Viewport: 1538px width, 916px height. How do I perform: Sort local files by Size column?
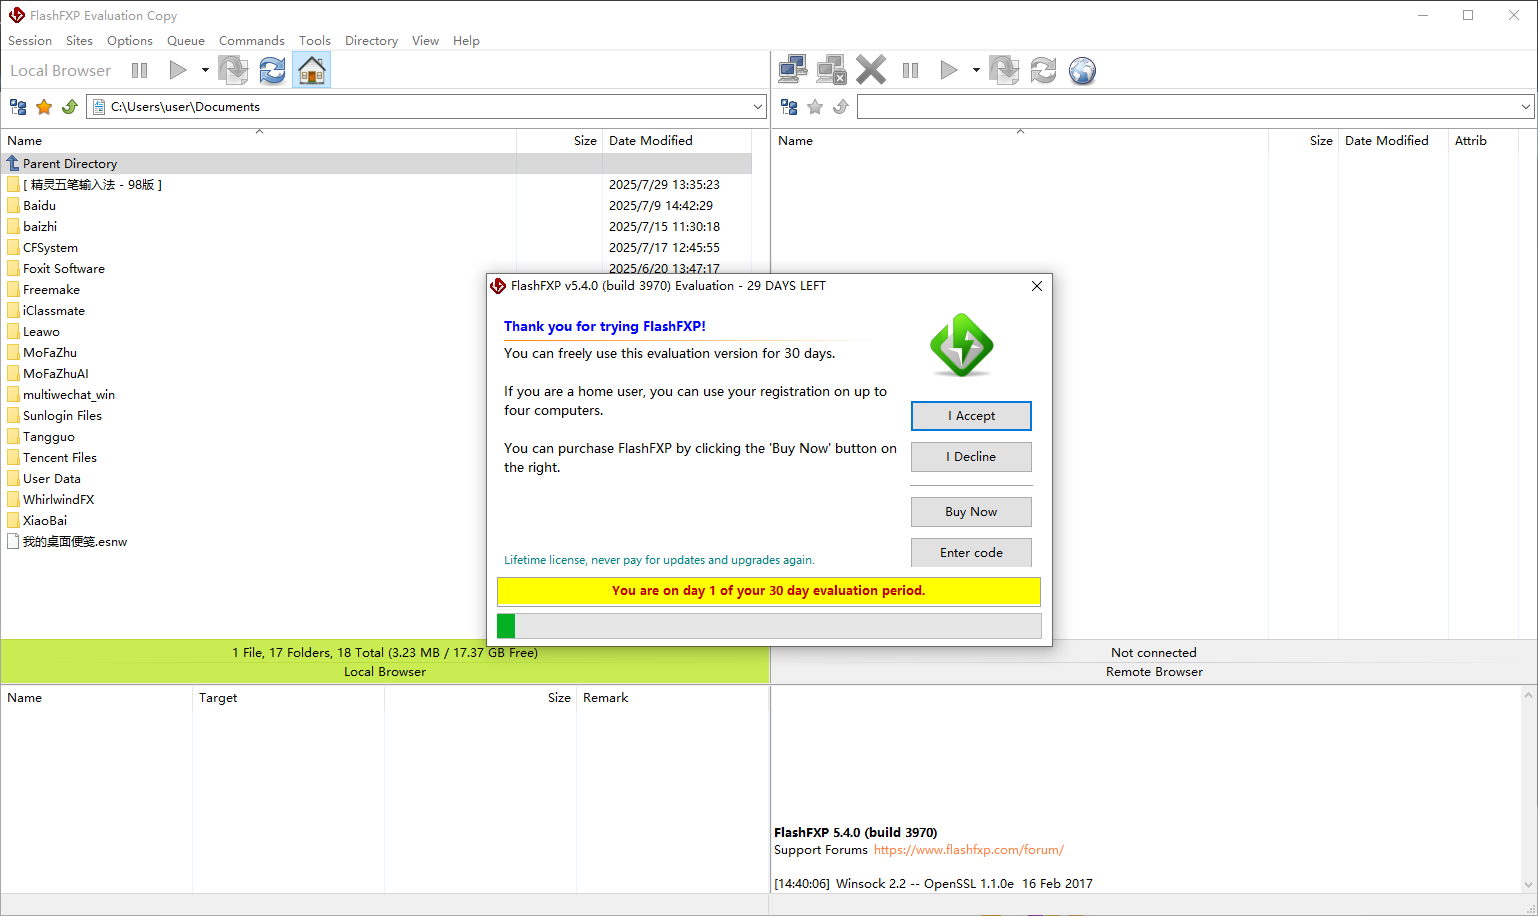[x=559, y=141]
